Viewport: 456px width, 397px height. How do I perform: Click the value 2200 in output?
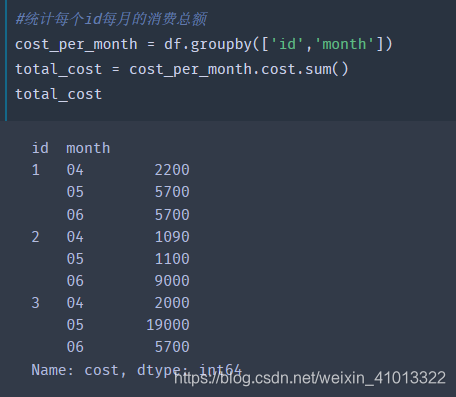point(172,170)
